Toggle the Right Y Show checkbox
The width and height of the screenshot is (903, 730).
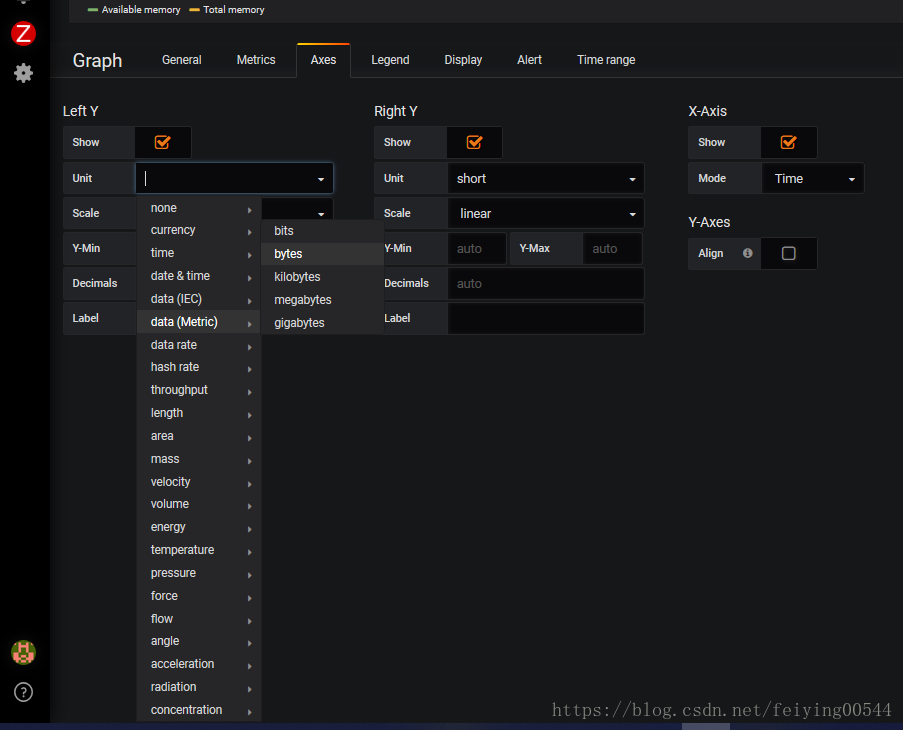(x=474, y=142)
